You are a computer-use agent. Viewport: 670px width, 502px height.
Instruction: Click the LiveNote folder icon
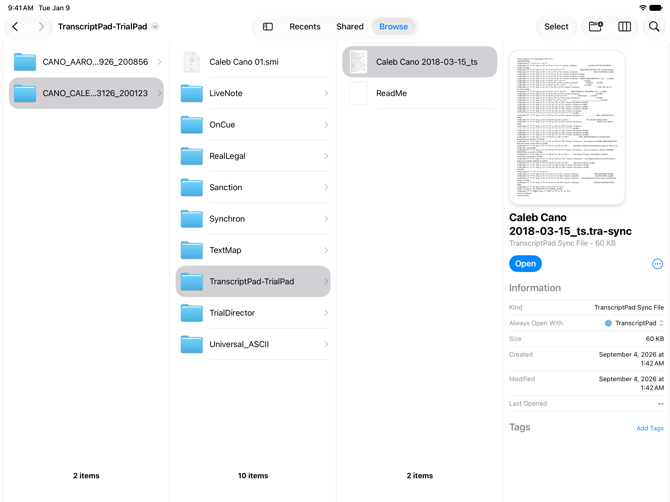(191, 93)
